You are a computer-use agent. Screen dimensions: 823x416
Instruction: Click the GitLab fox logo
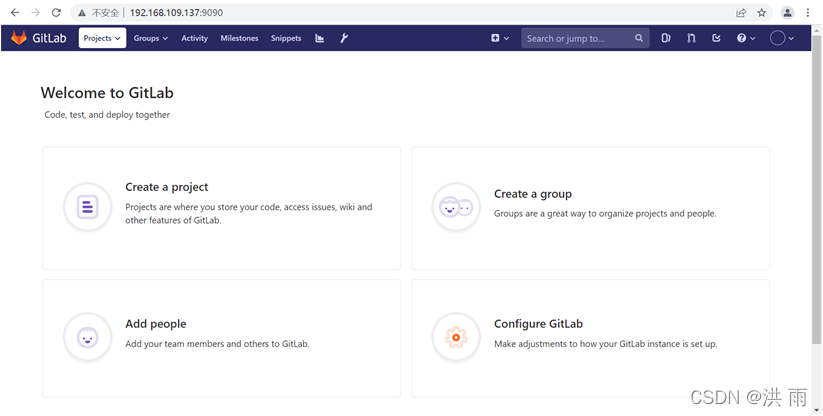pos(19,38)
